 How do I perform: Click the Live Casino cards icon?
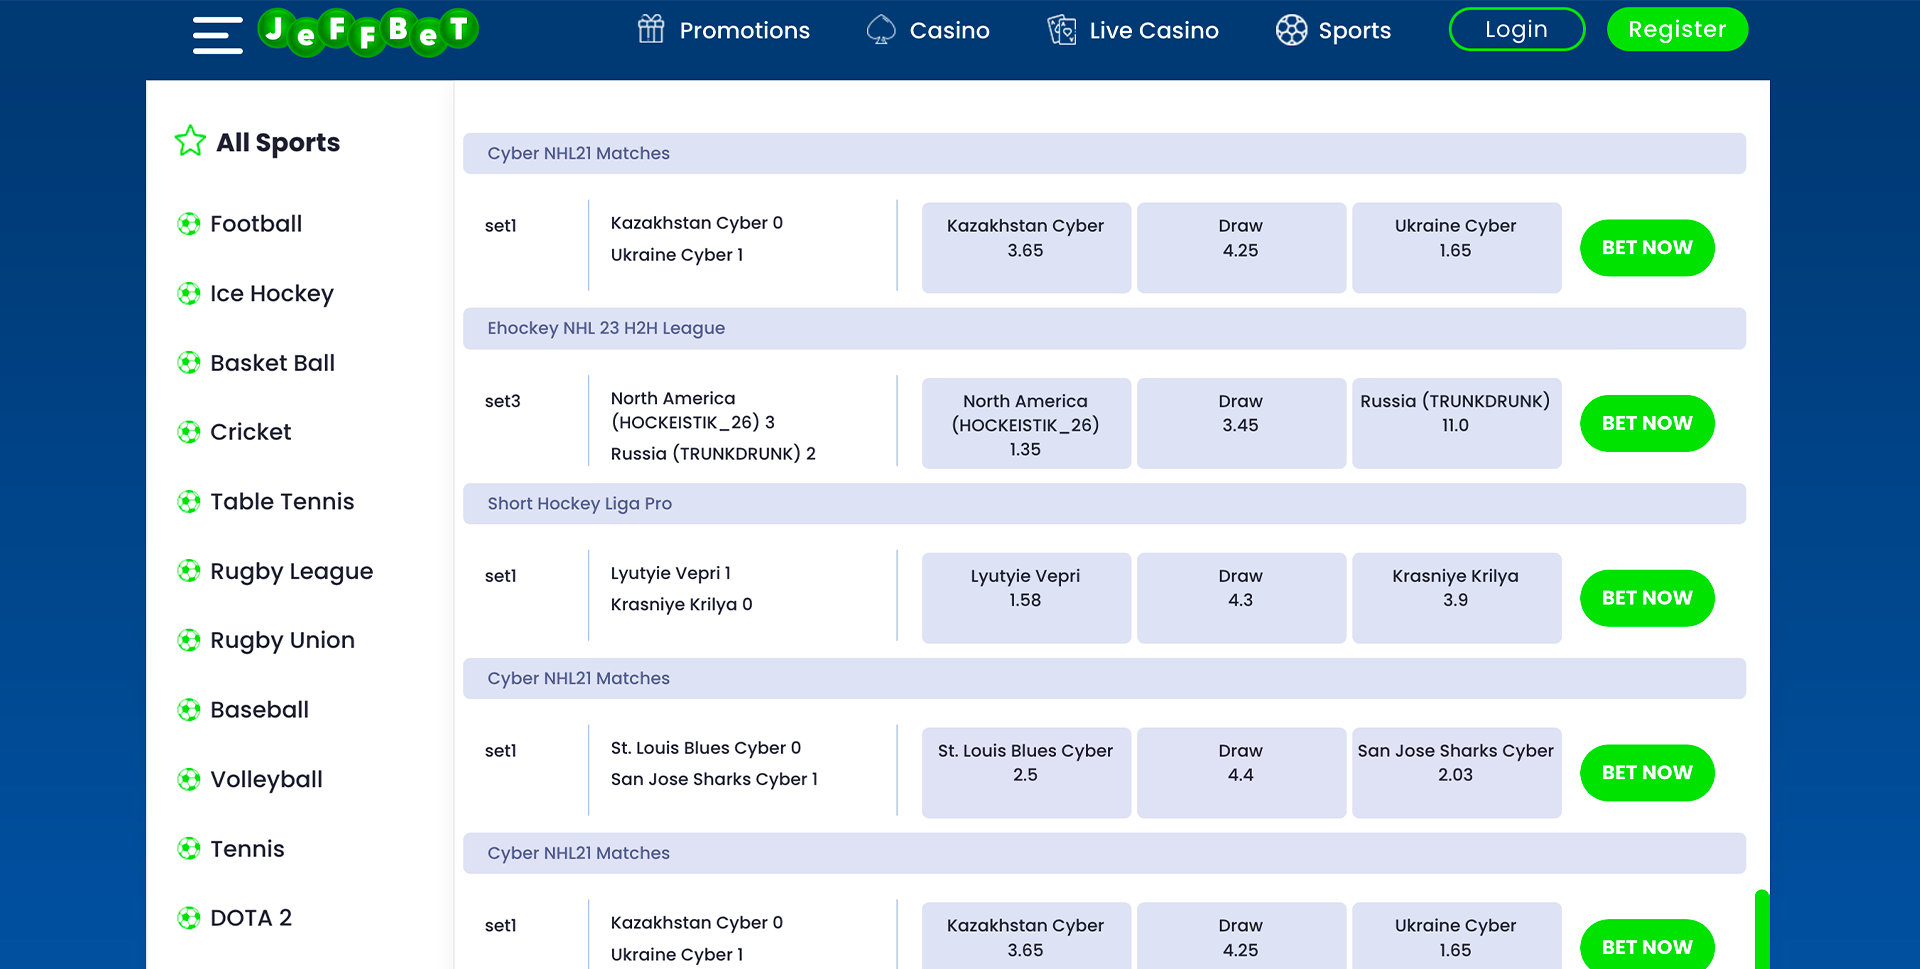click(x=1062, y=30)
